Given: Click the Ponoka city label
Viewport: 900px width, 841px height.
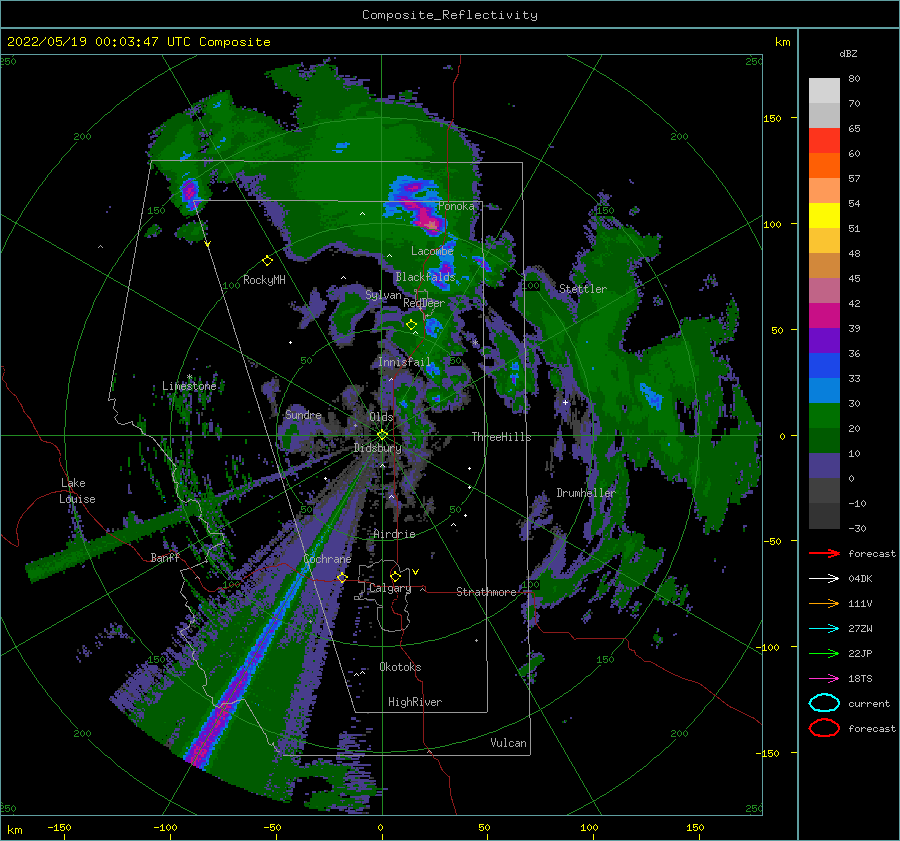Looking at the screenshot, I should (x=456, y=206).
